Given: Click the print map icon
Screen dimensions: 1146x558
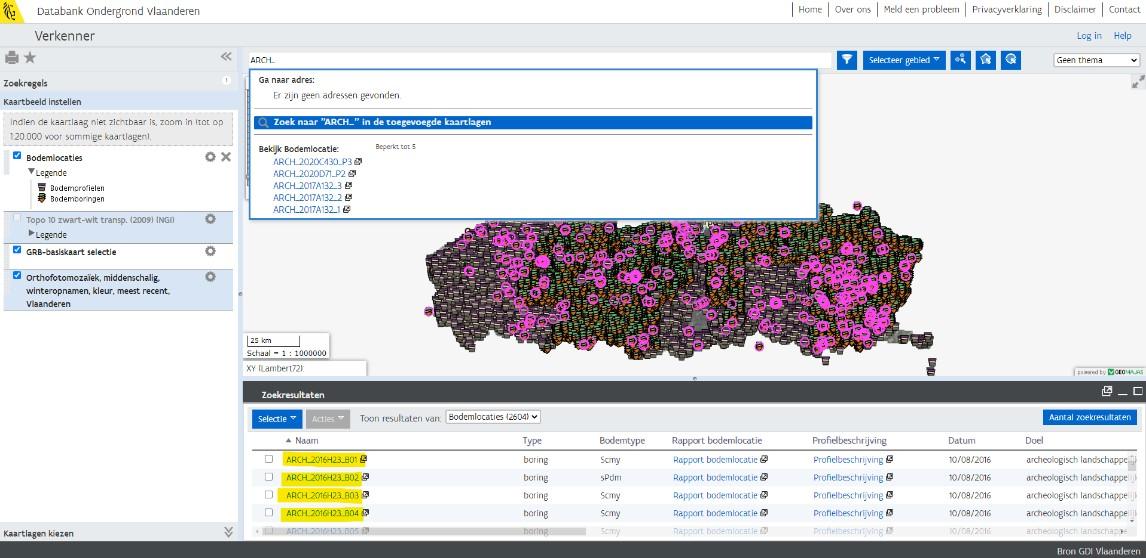Looking at the screenshot, I should (12, 58).
